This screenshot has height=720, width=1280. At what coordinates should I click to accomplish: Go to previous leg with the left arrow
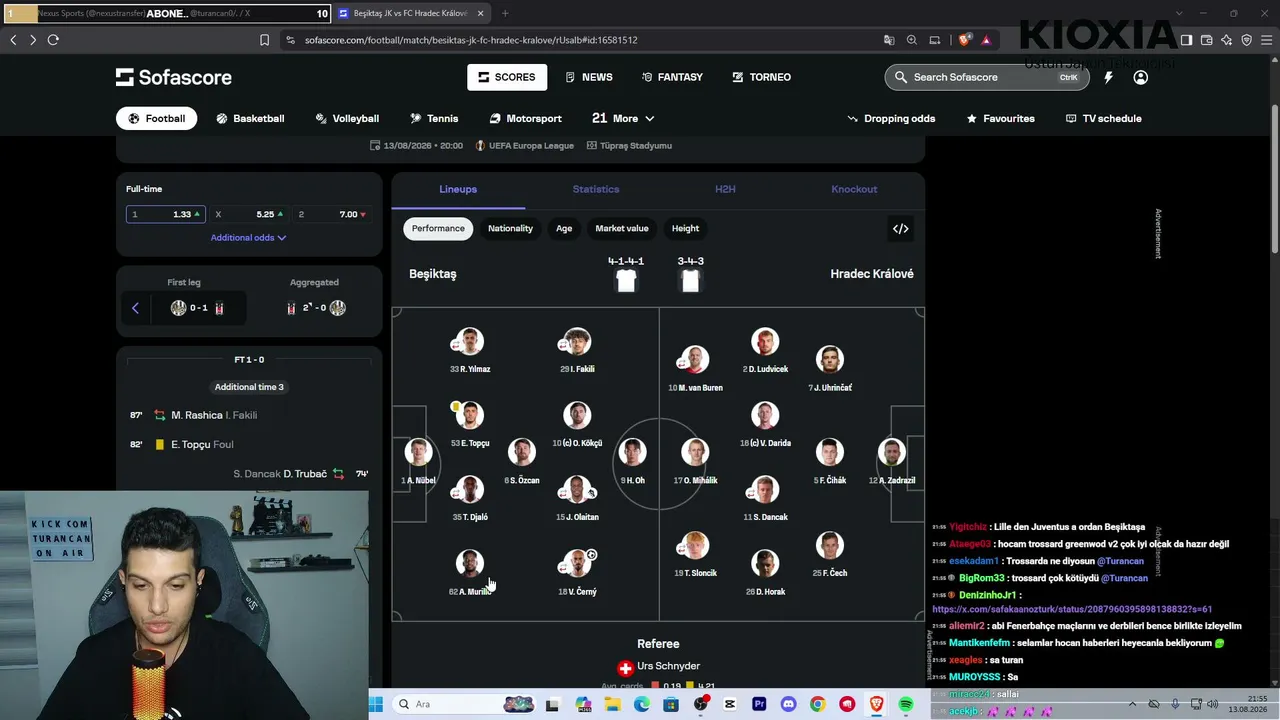tap(136, 308)
